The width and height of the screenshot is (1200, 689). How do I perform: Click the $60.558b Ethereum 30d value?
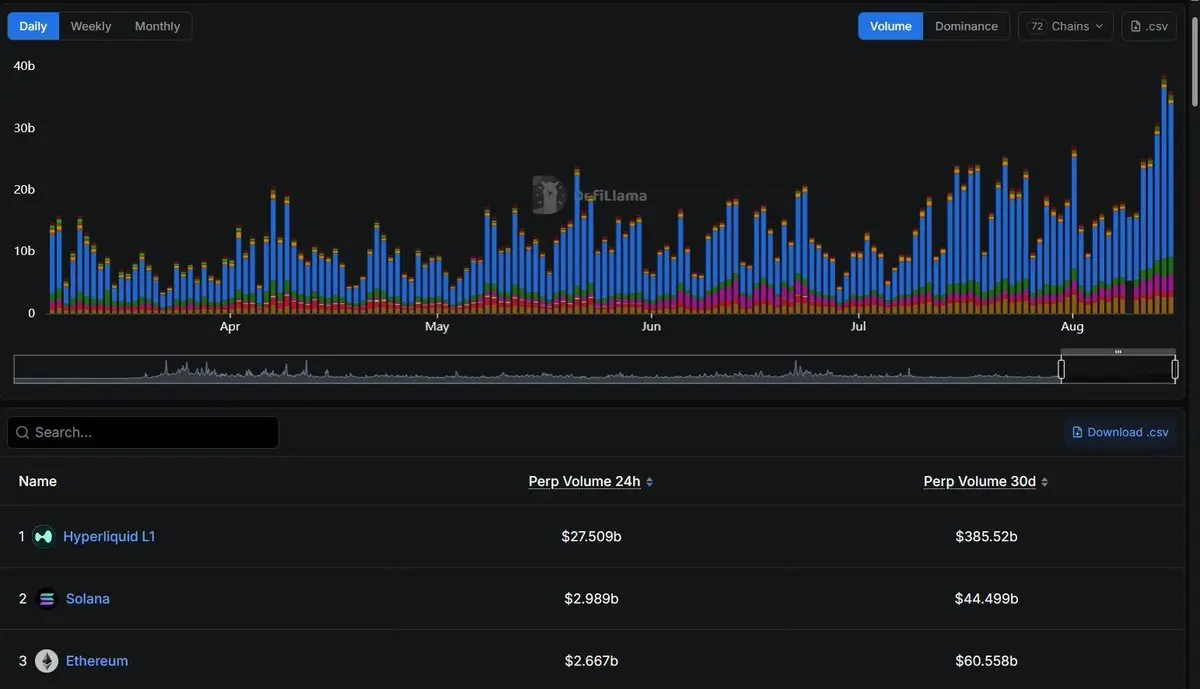[x=986, y=660]
